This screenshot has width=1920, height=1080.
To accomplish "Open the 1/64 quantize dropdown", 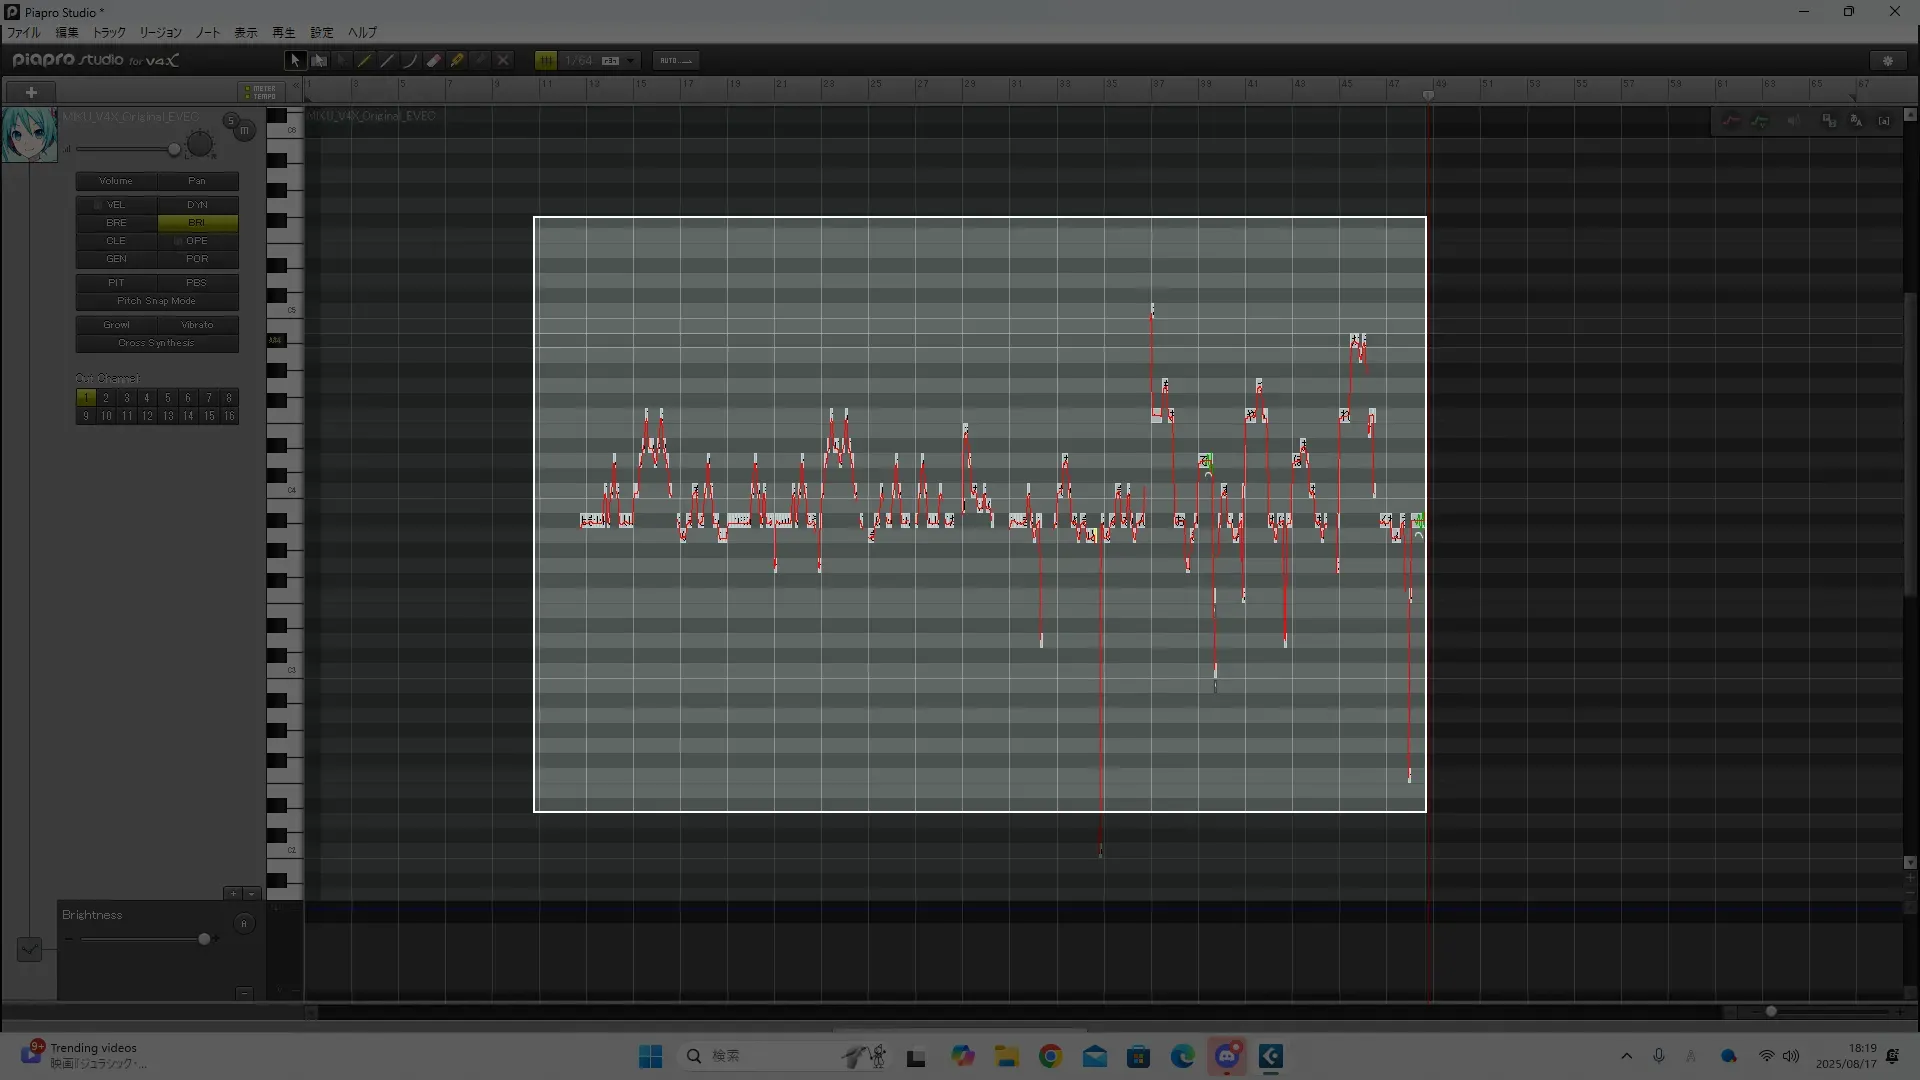I will [x=631, y=60].
